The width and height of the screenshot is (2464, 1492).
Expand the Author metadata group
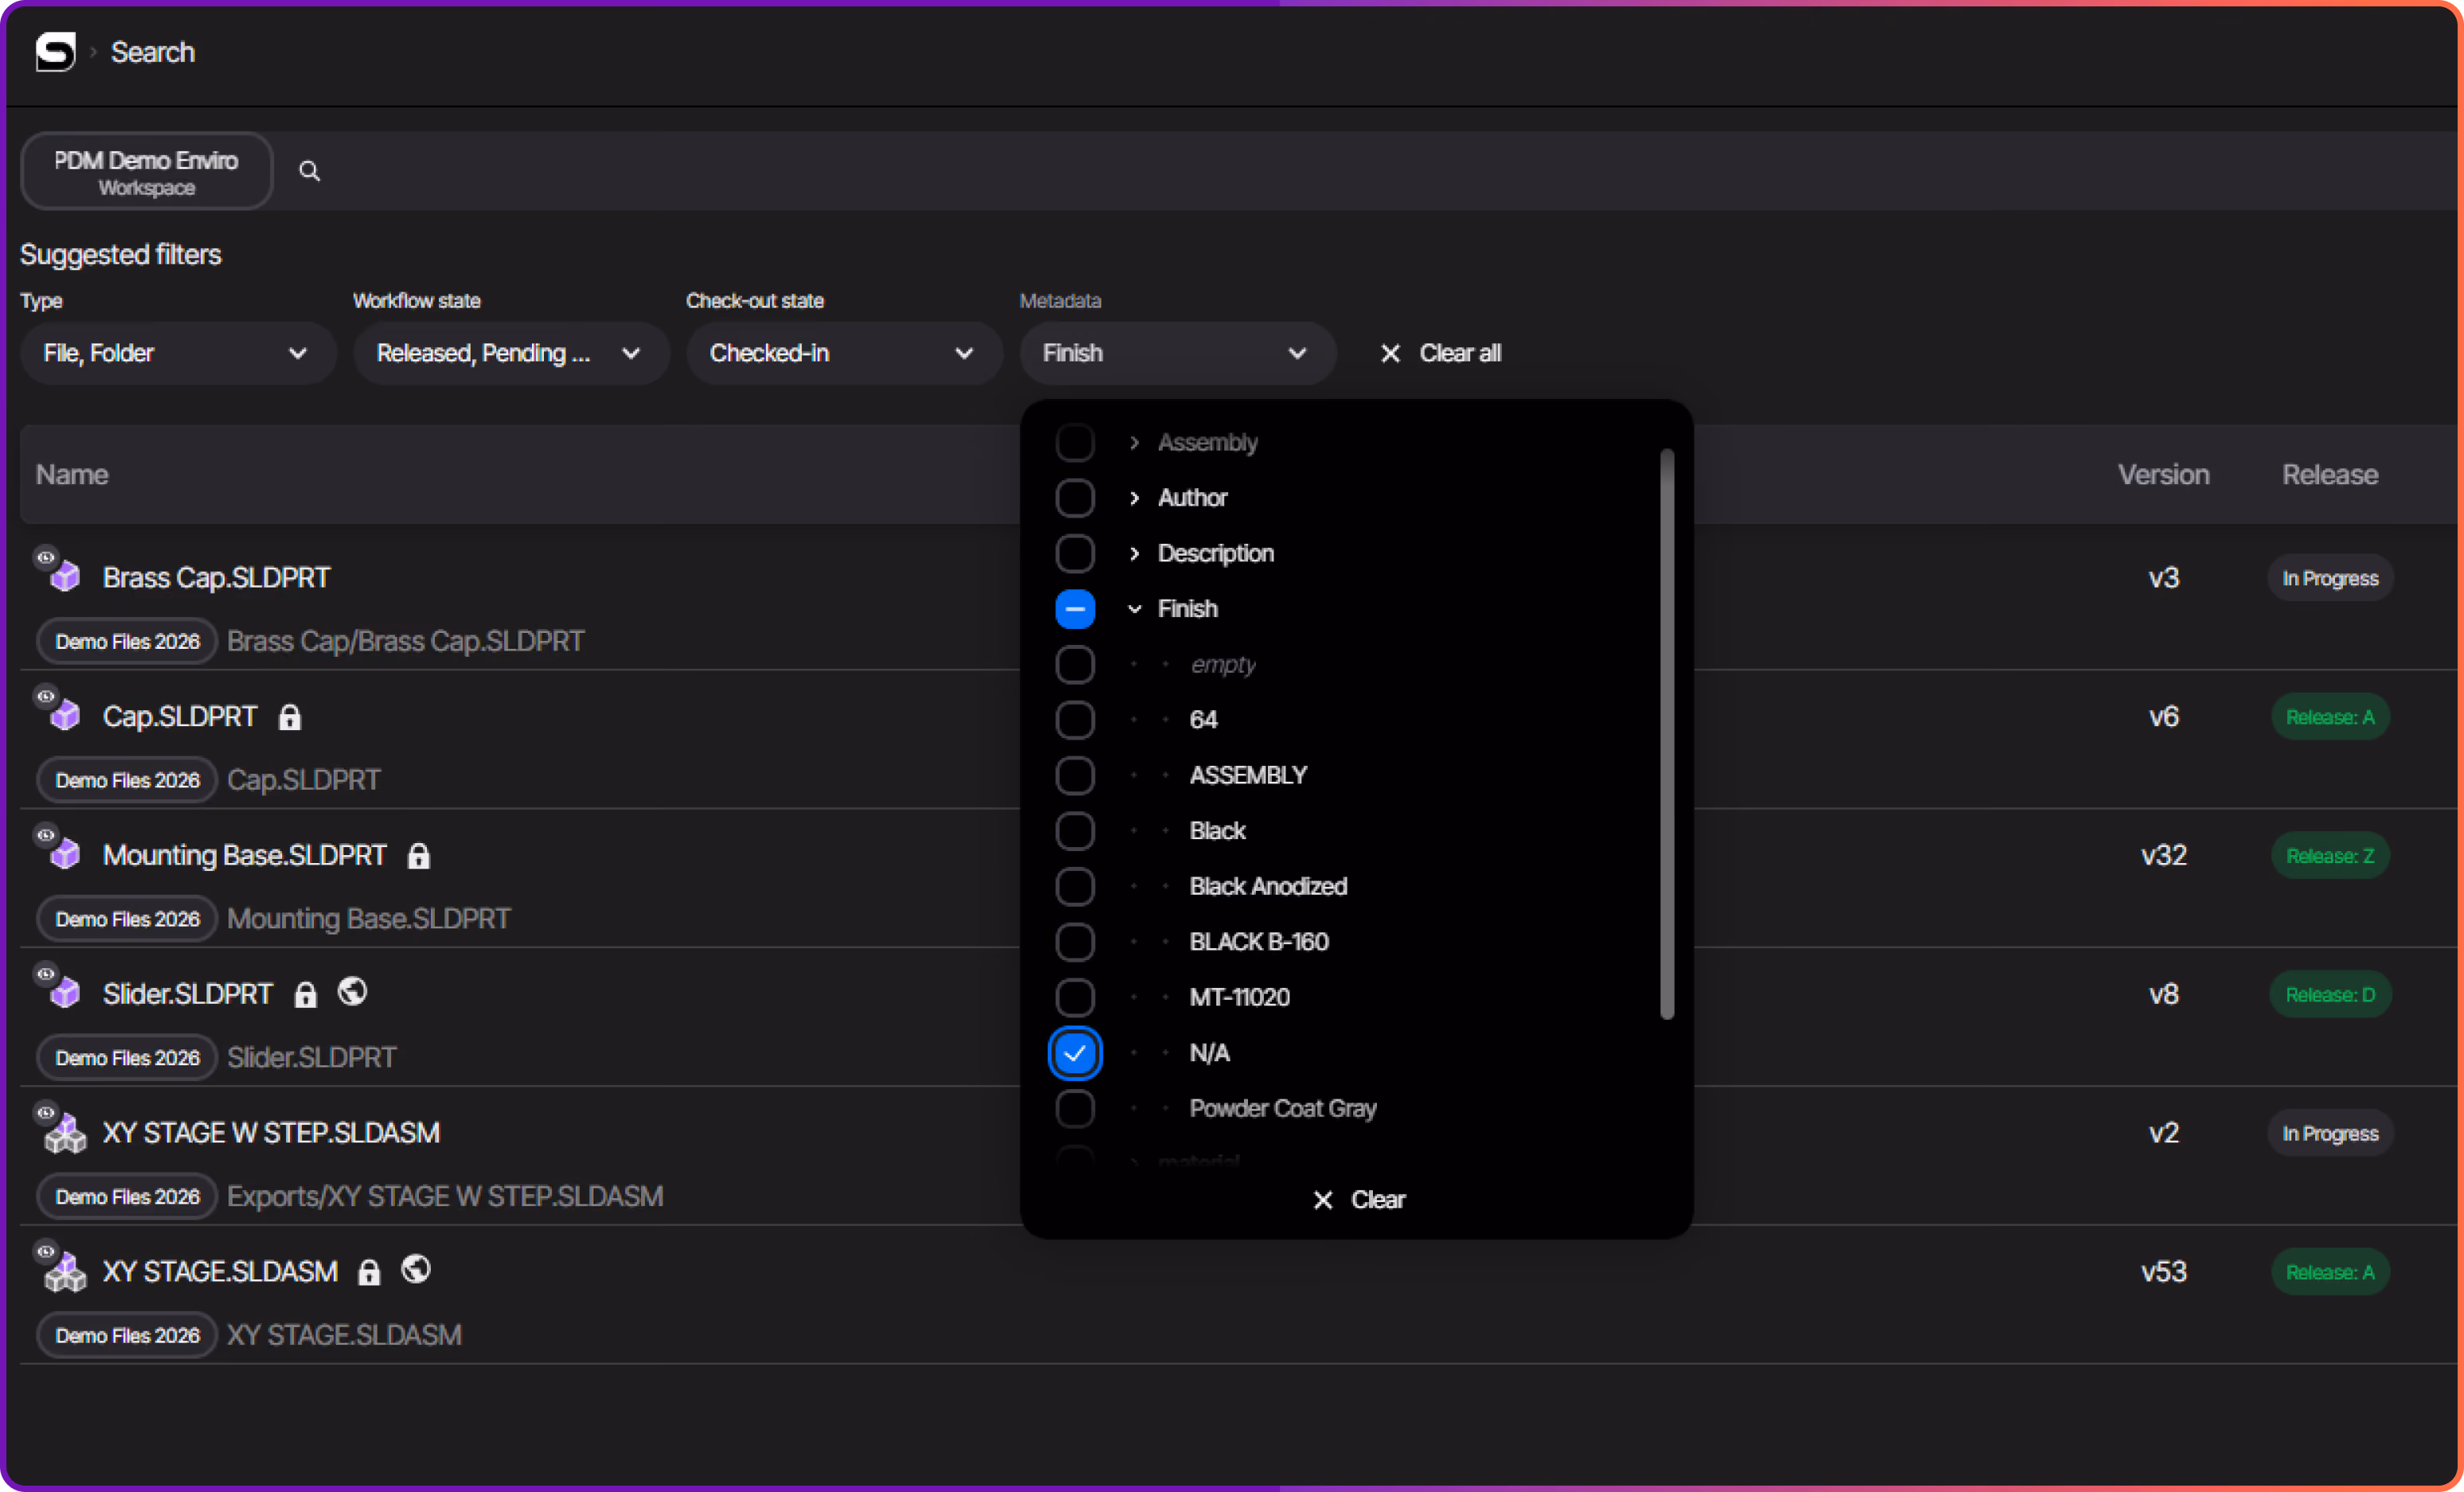click(x=1134, y=498)
